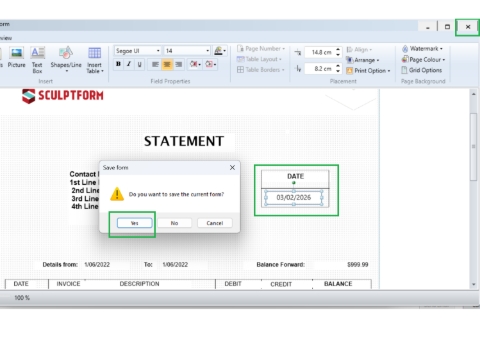Select centre text alignment
The height and width of the screenshot is (360, 480).
click(167, 64)
